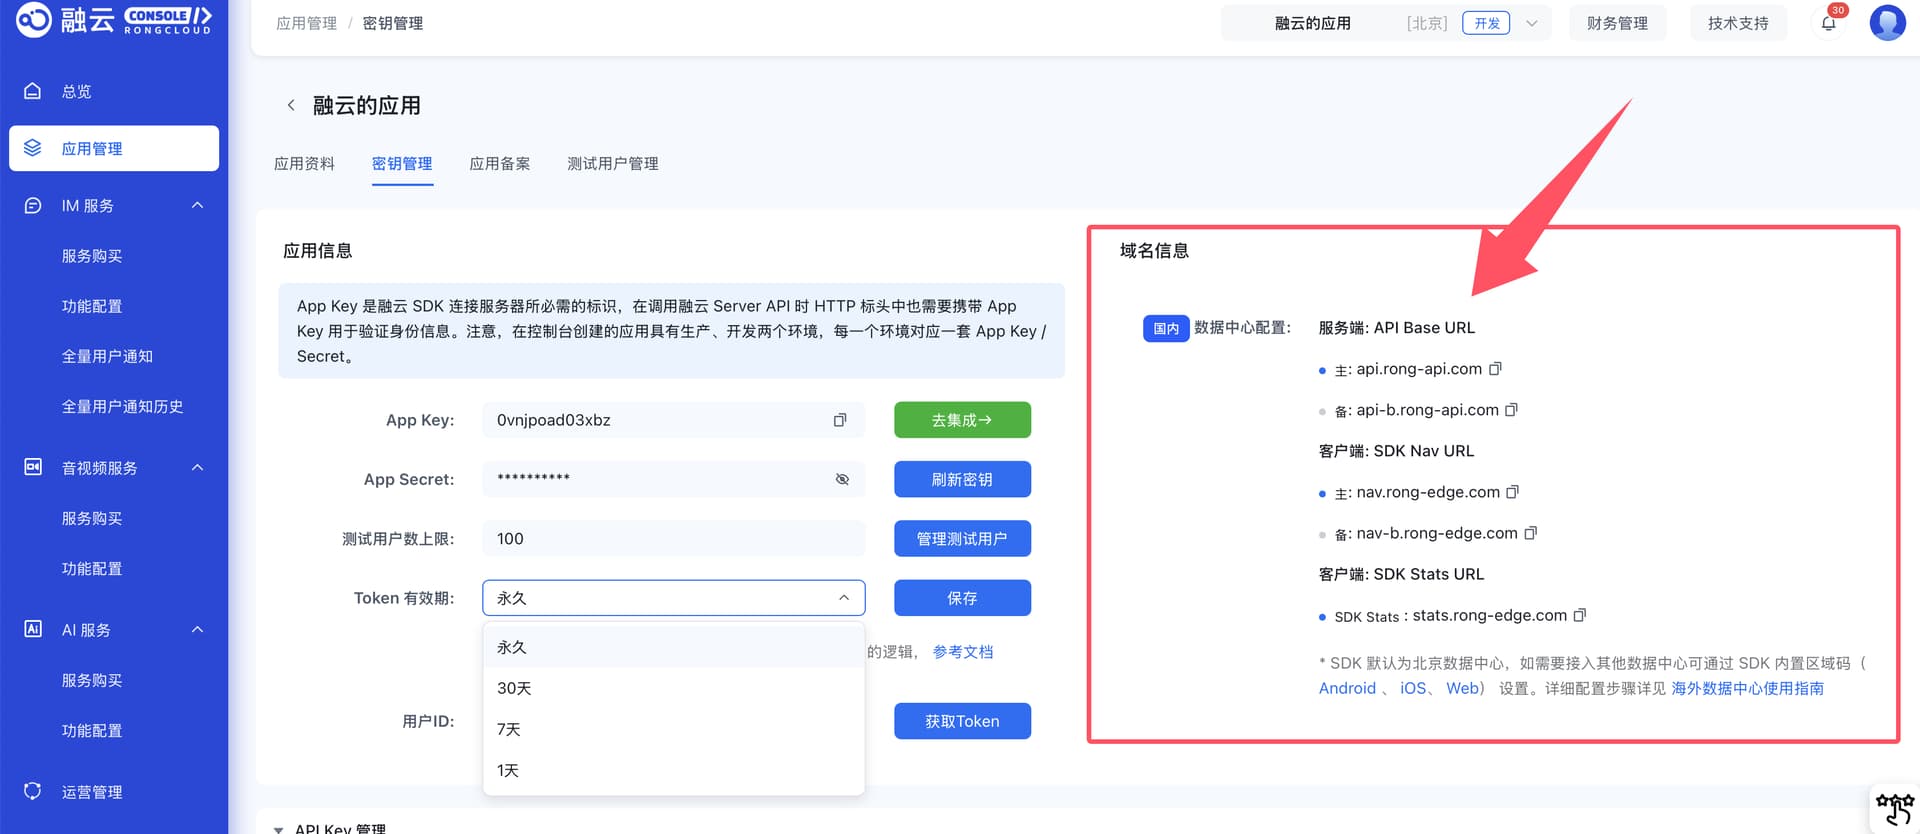Viewport: 1920px width, 834px height.
Task: Copy nav.rong-edge.com Nav URL
Action: [1512, 492]
